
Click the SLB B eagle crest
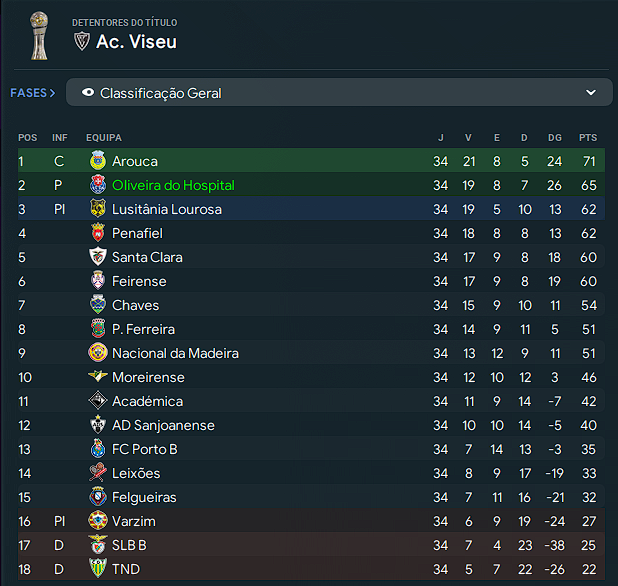pyautogui.click(x=97, y=544)
